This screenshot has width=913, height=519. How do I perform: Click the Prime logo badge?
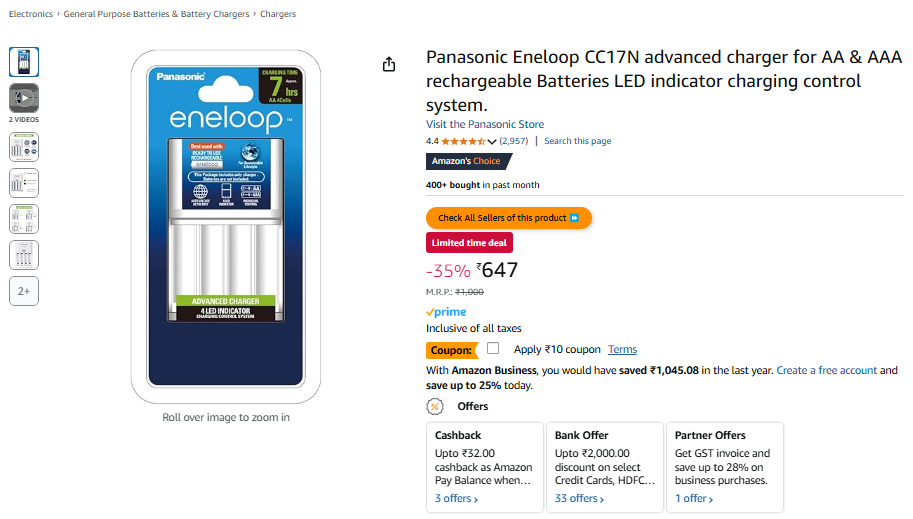[x=446, y=312]
